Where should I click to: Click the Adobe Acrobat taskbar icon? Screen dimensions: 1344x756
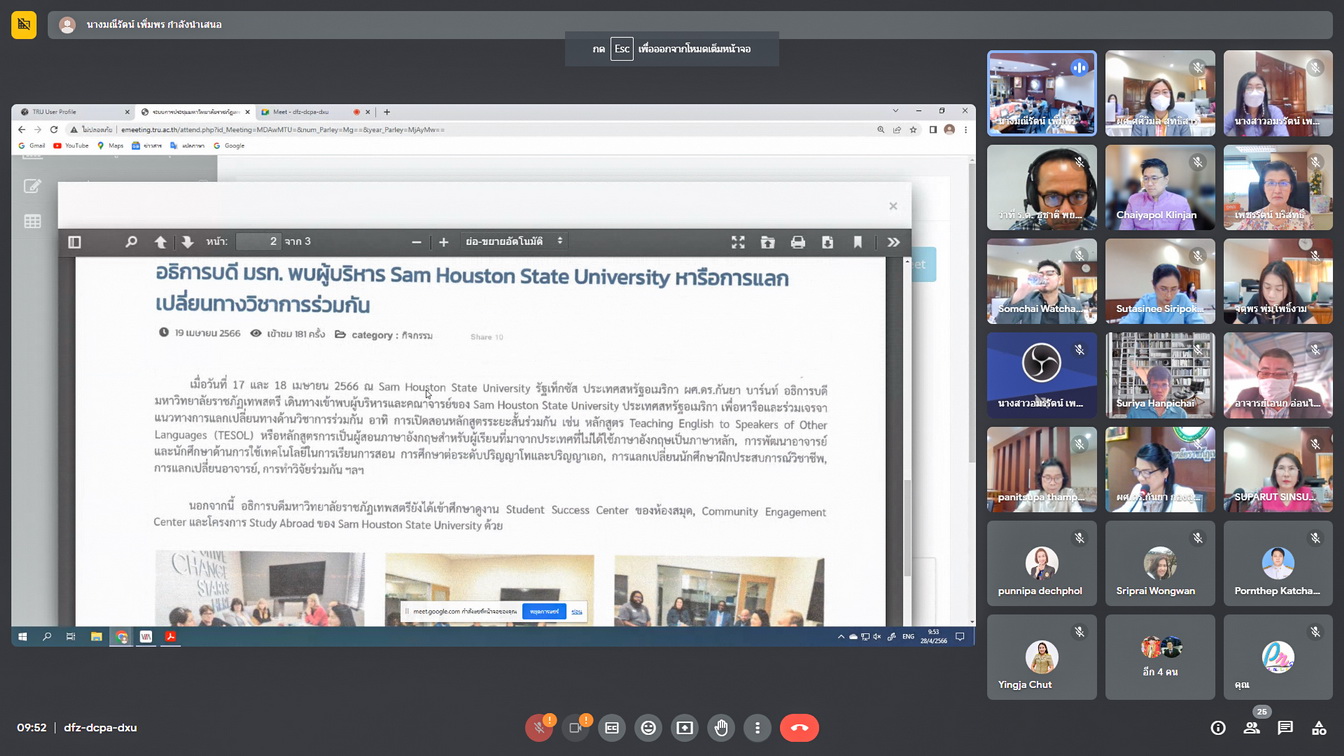pos(171,636)
